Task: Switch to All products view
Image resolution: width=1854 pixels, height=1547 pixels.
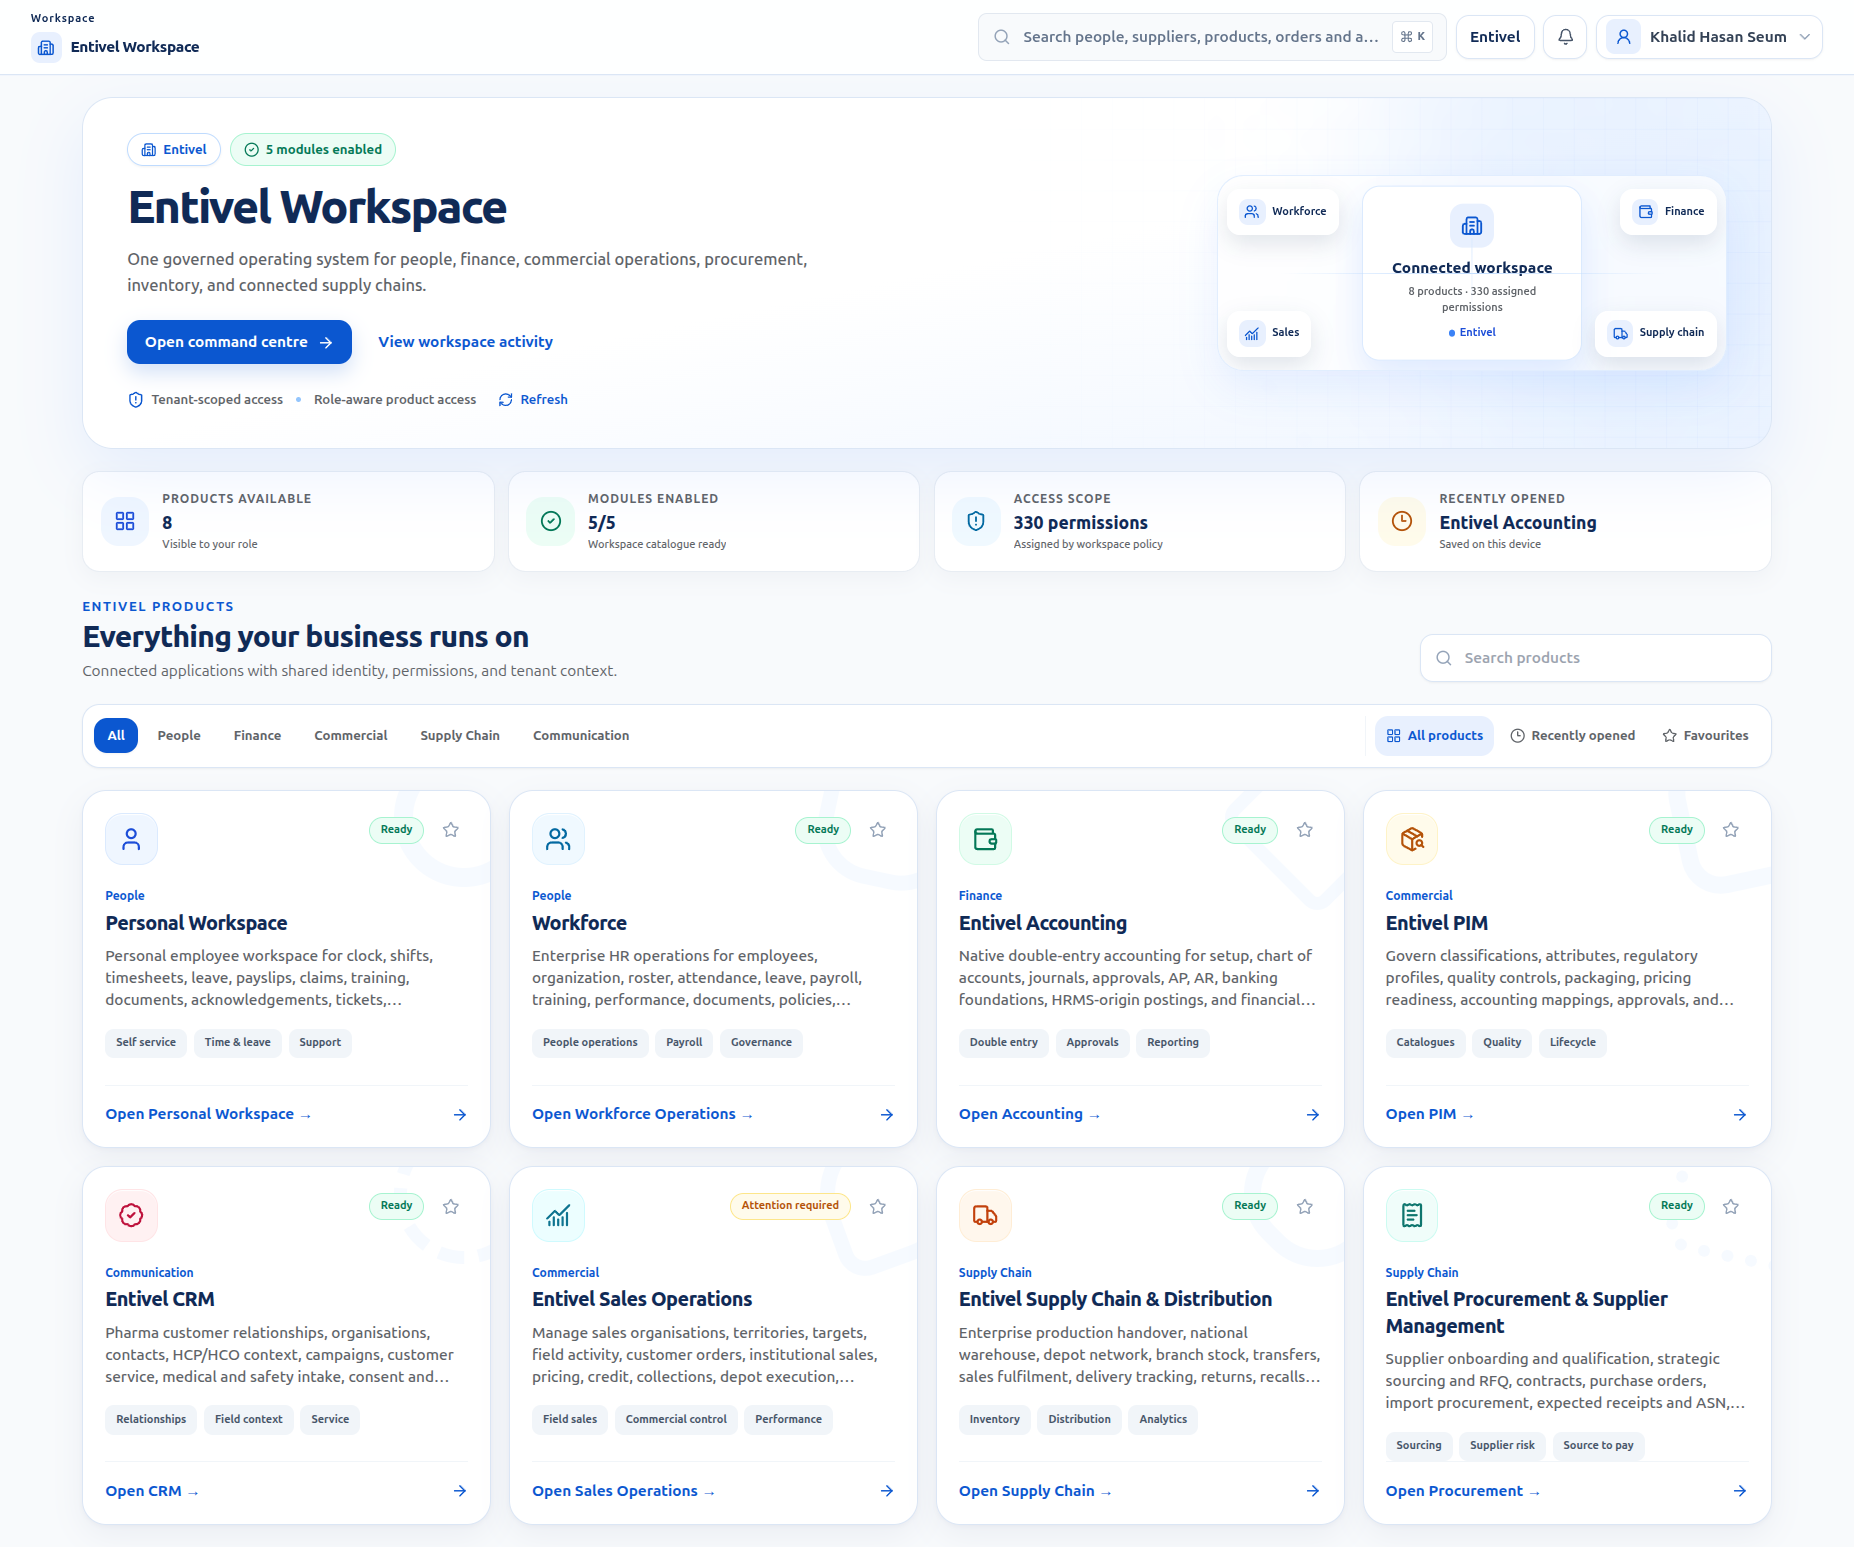Action: (1435, 736)
